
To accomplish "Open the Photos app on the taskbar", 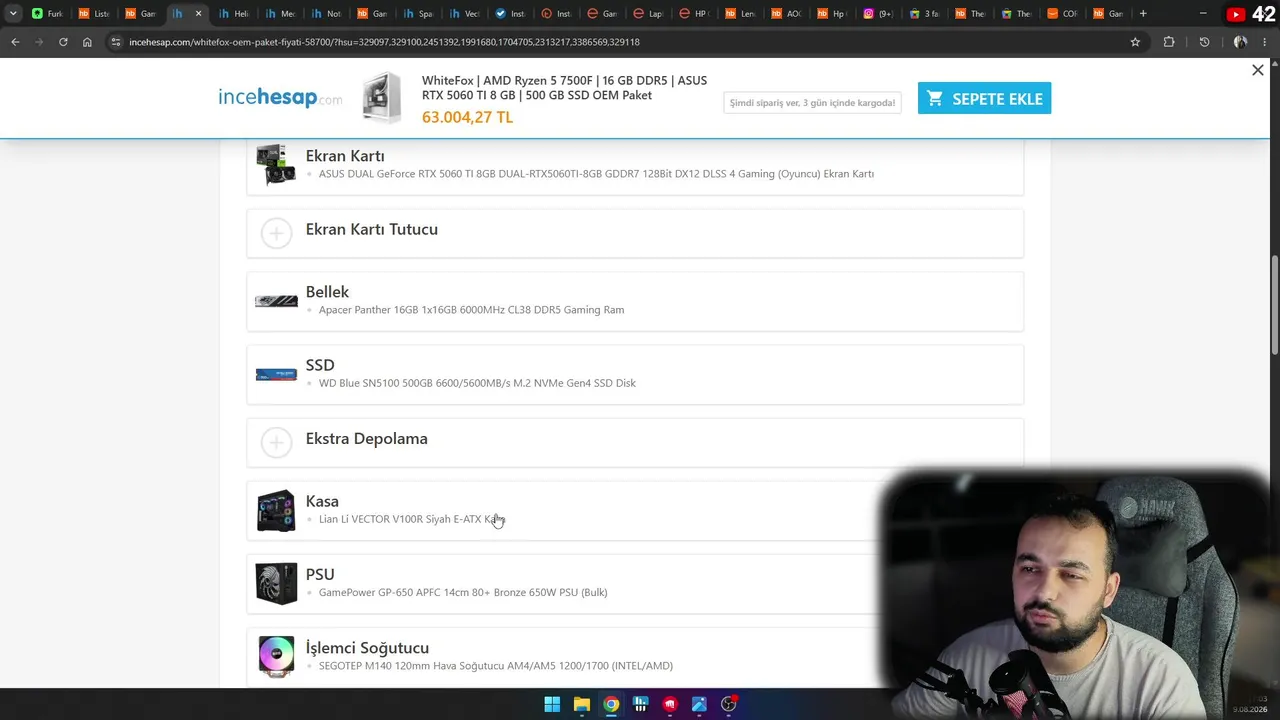I will 699,704.
